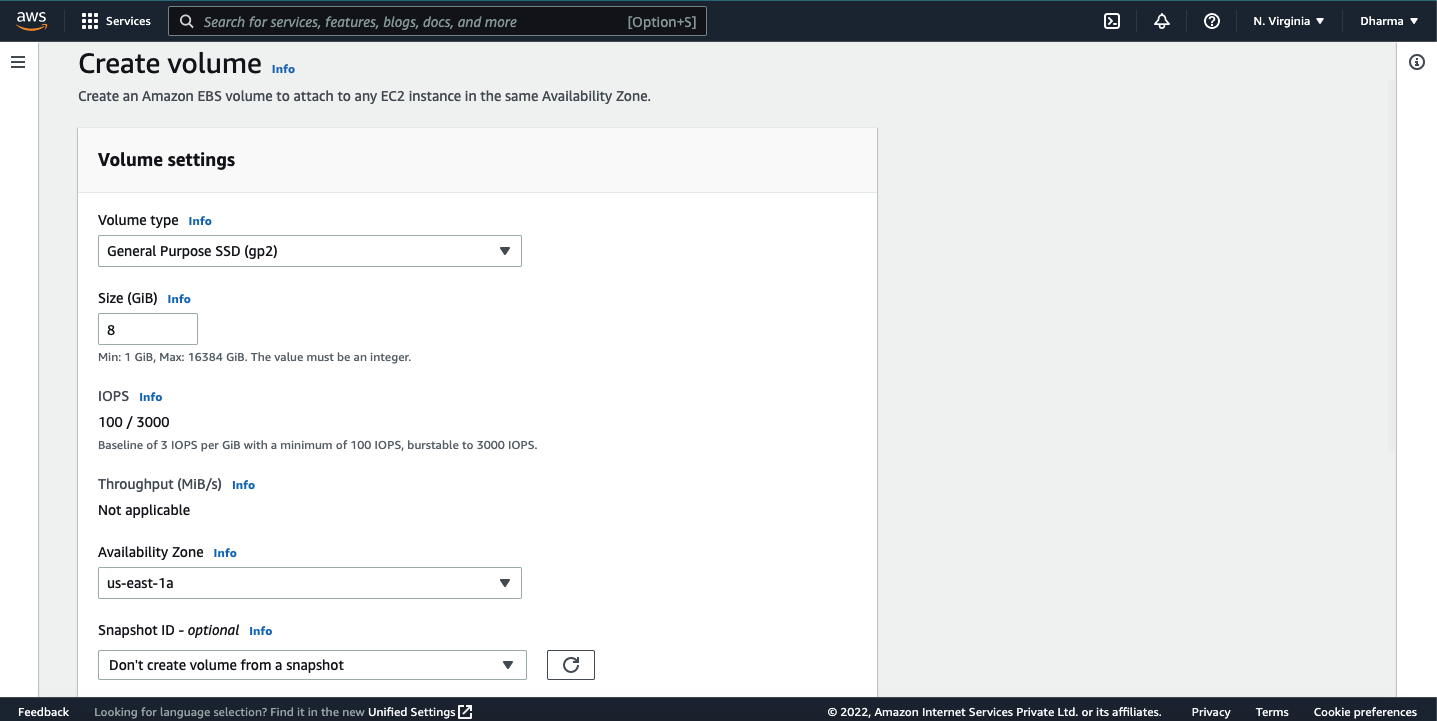This screenshot has height=721, width=1437.
Task: Click the 'Baseline of 3 IOPS per GiB' description
Action: (318, 445)
